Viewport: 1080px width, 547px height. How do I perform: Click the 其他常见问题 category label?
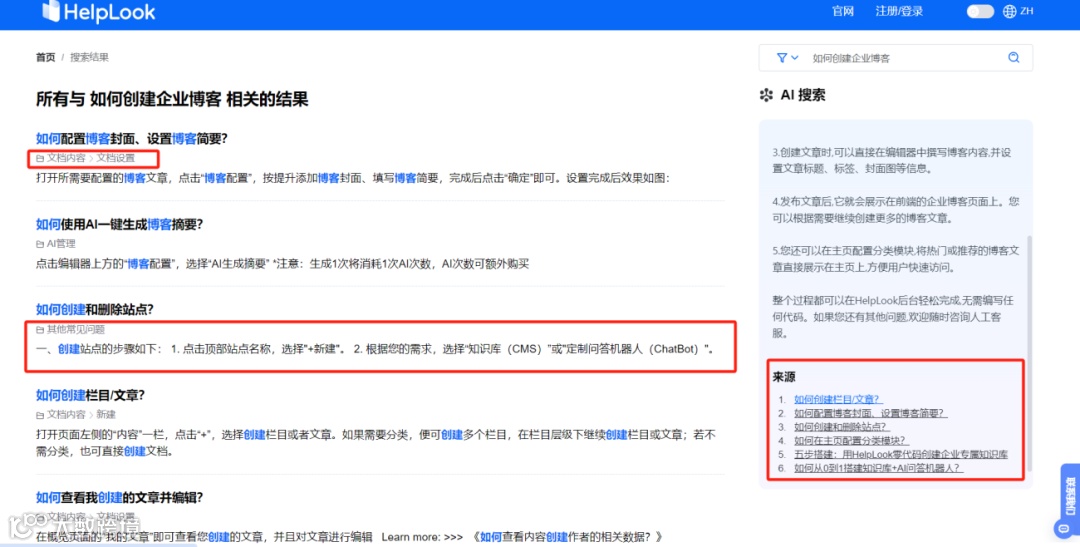(76, 329)
